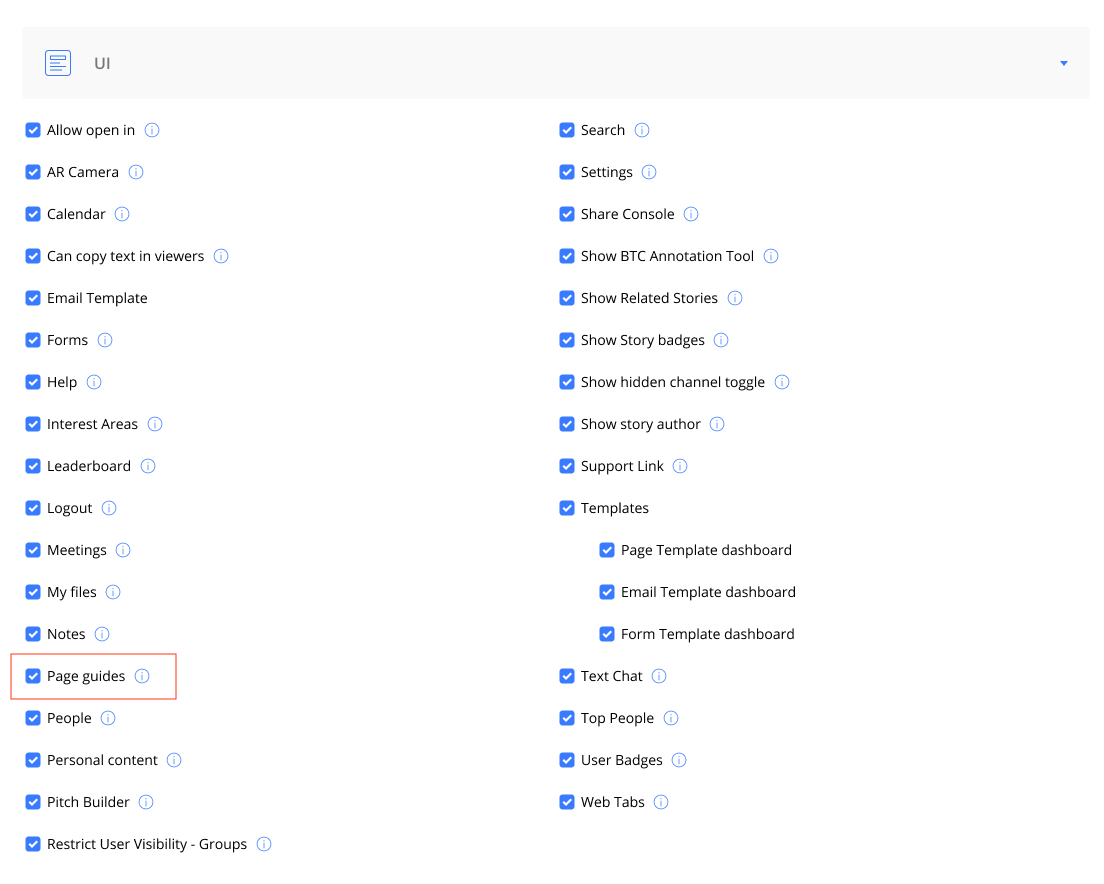The height and width of the screenshot is (884, 1104).
Task: Click the UI section list icon
Action: click(58, 63)
